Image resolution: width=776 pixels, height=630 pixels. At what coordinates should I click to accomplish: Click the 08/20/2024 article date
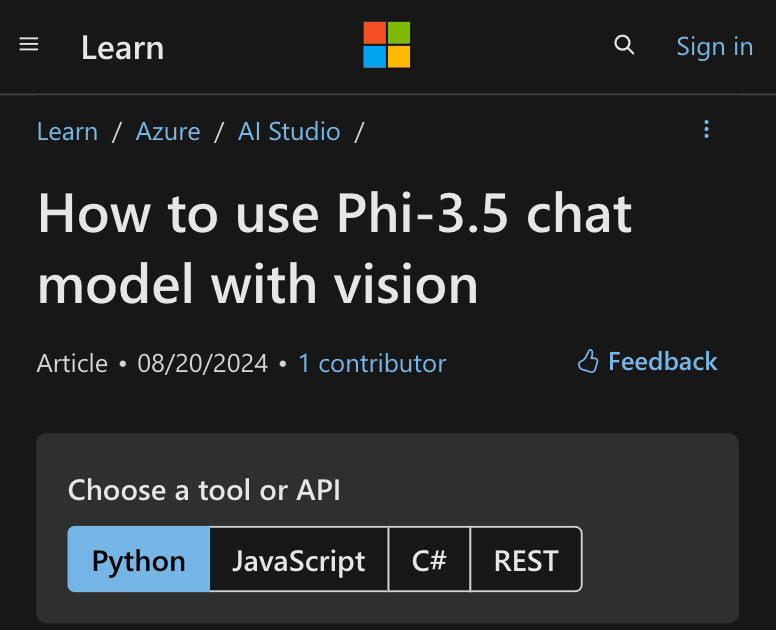pos(203,363)
